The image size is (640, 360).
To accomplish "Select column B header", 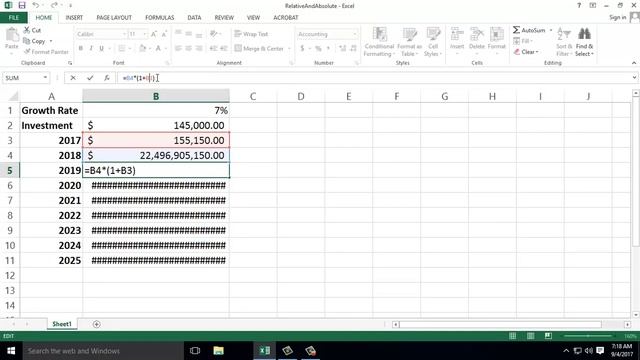I will click(156, 96).
